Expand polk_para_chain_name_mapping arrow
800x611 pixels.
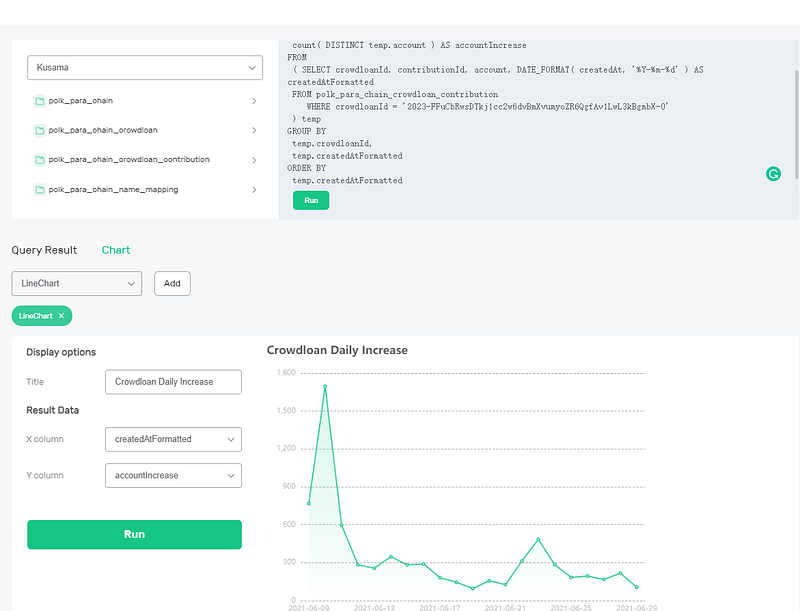pos(254,190)
